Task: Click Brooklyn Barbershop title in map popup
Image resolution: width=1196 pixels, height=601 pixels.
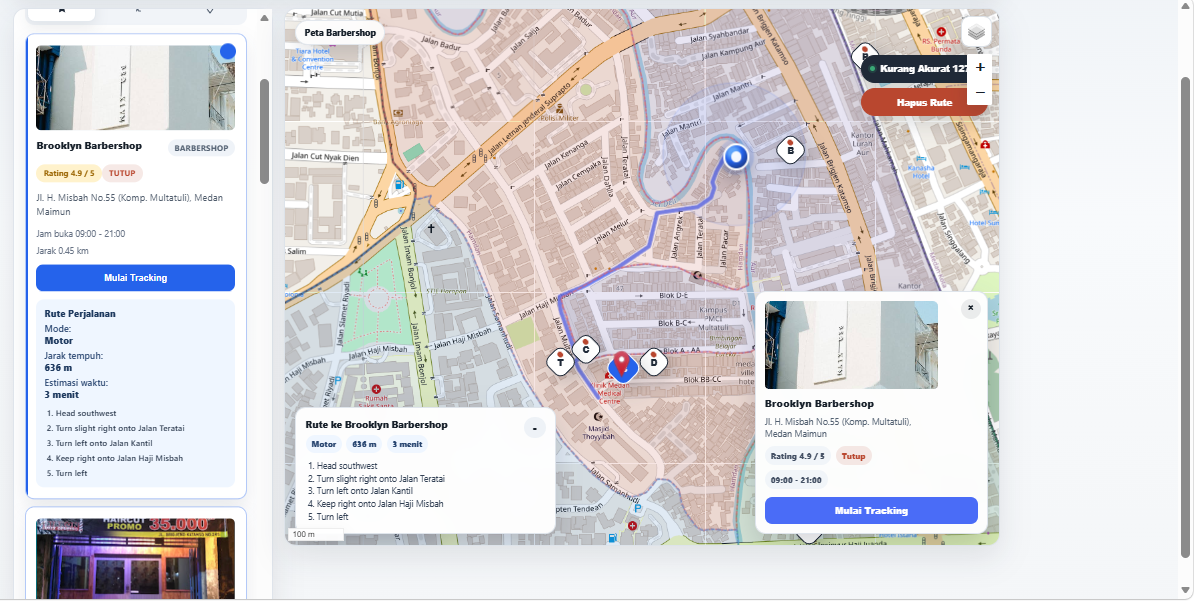Action: tap(819, 403)
